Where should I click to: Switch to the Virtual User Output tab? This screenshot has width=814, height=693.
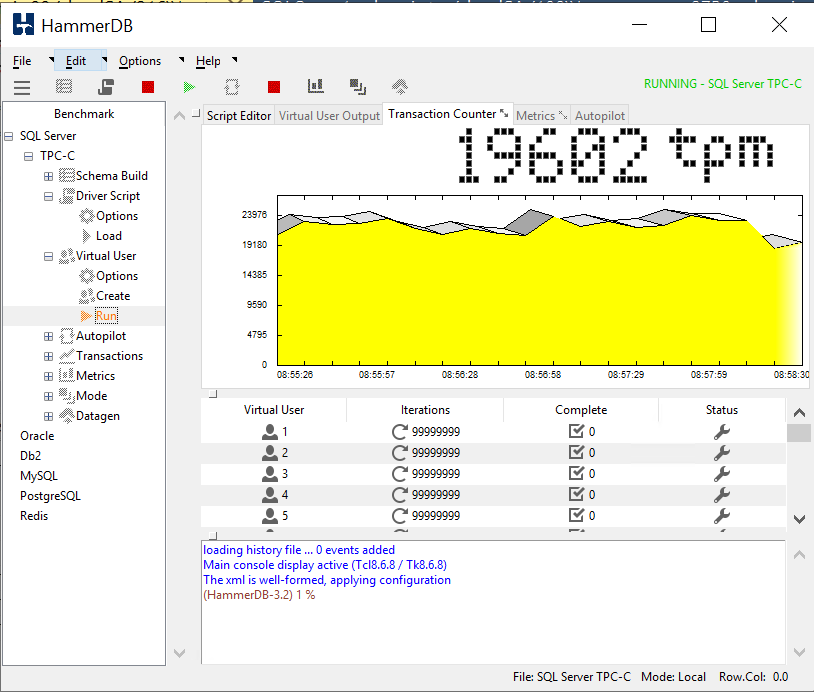coord(329,116)
